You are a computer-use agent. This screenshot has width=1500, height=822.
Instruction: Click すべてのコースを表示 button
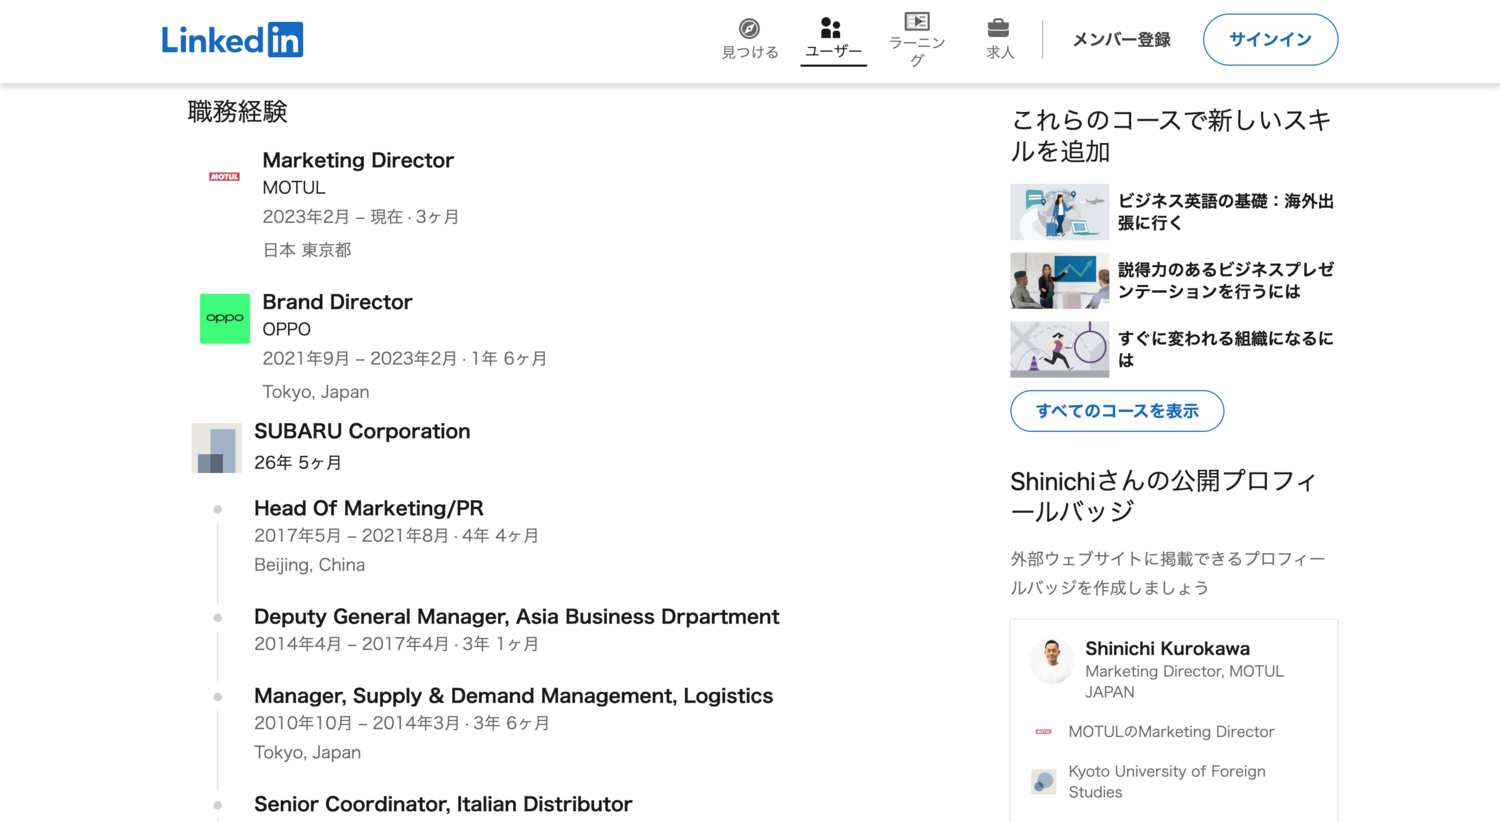click(1117, 411)
